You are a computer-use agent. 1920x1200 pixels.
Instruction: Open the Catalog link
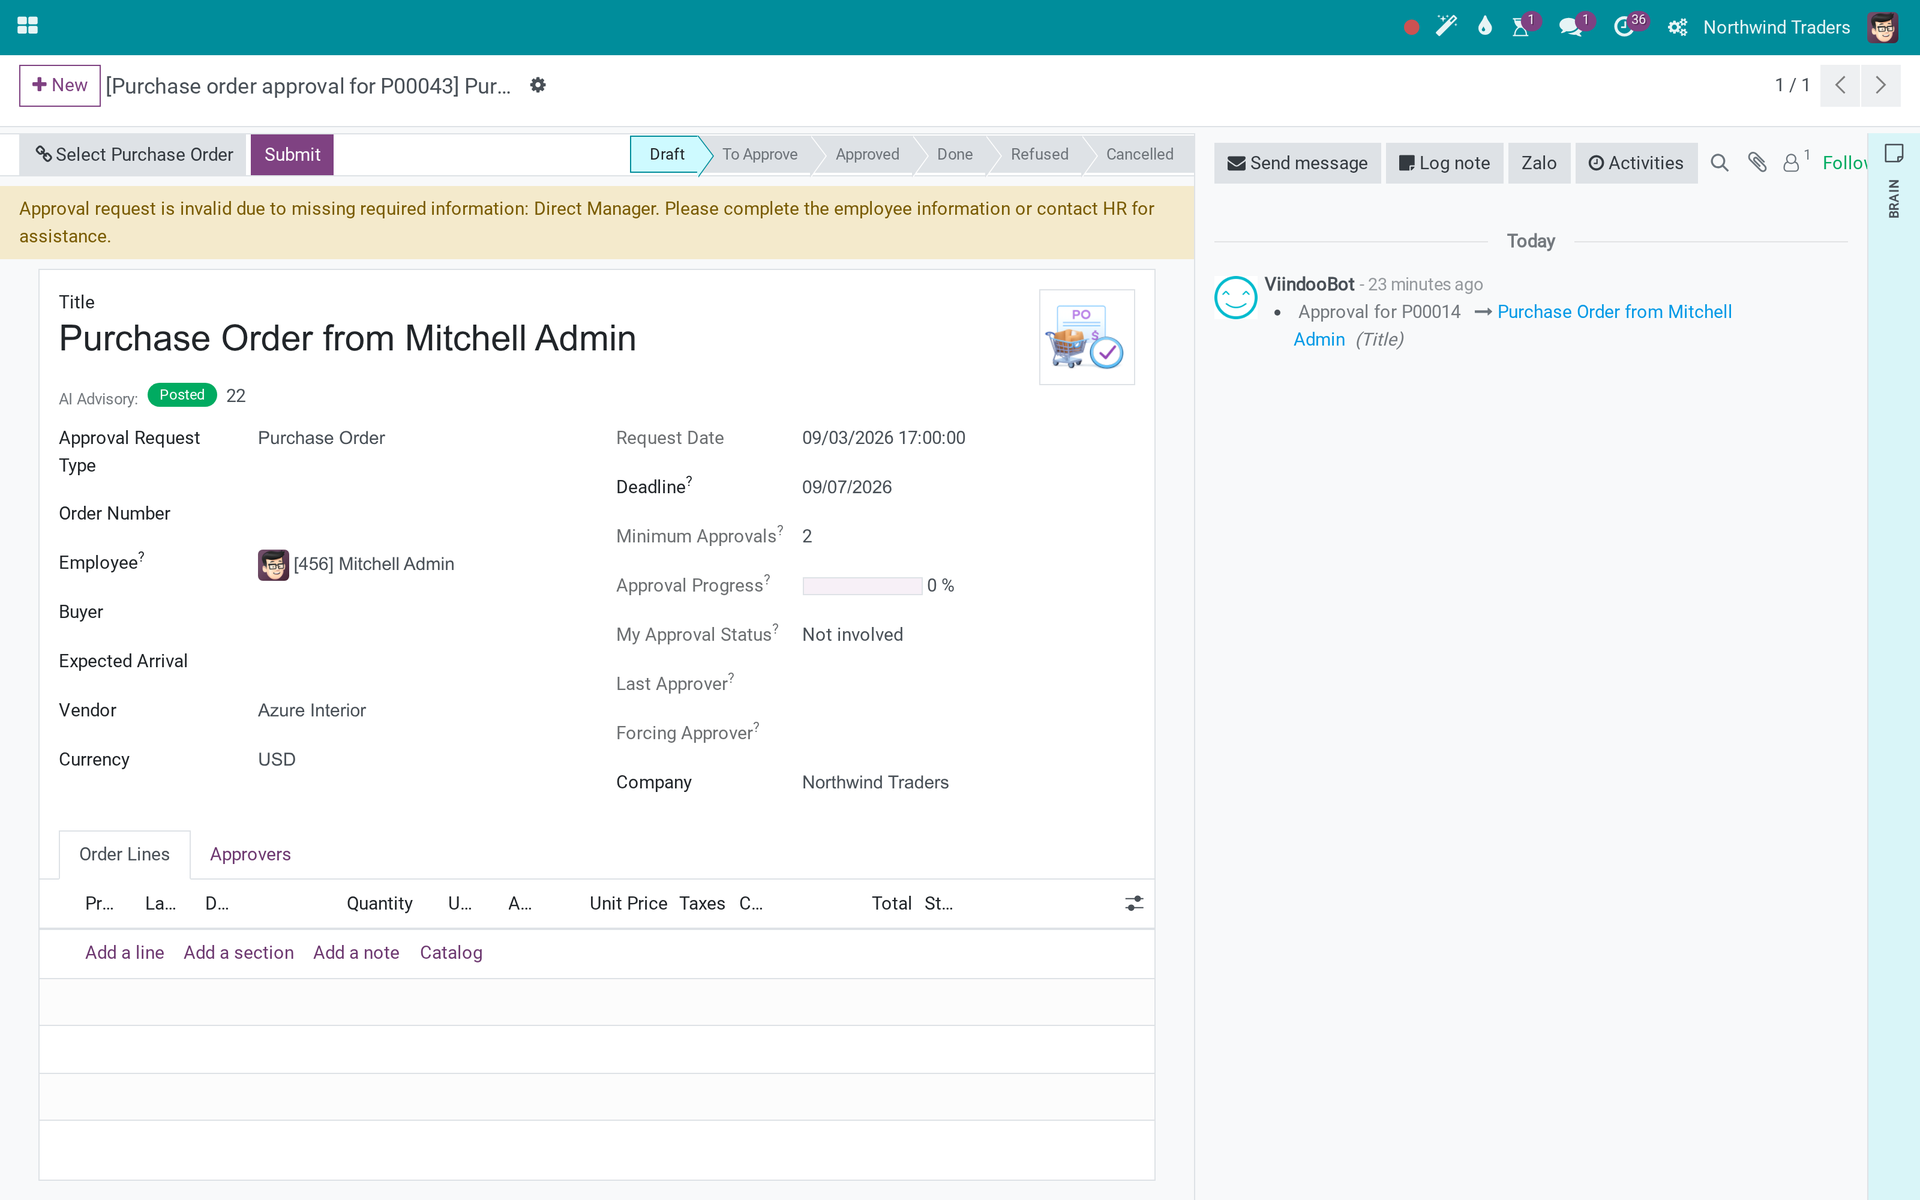pyautogui.click(x=451, y=953)
